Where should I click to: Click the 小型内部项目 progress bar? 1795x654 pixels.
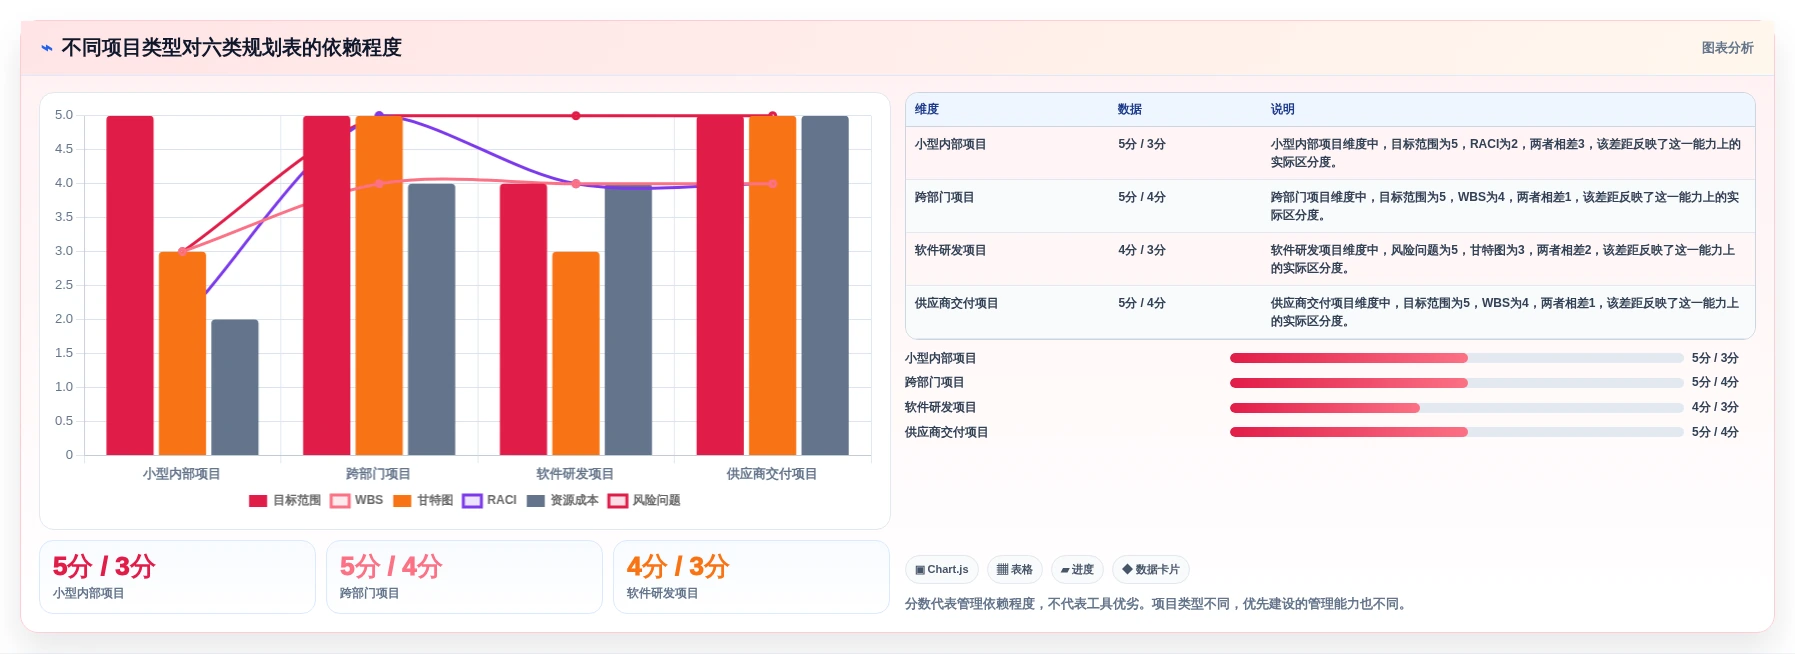pyautogui.click(x=1456, y=358)
